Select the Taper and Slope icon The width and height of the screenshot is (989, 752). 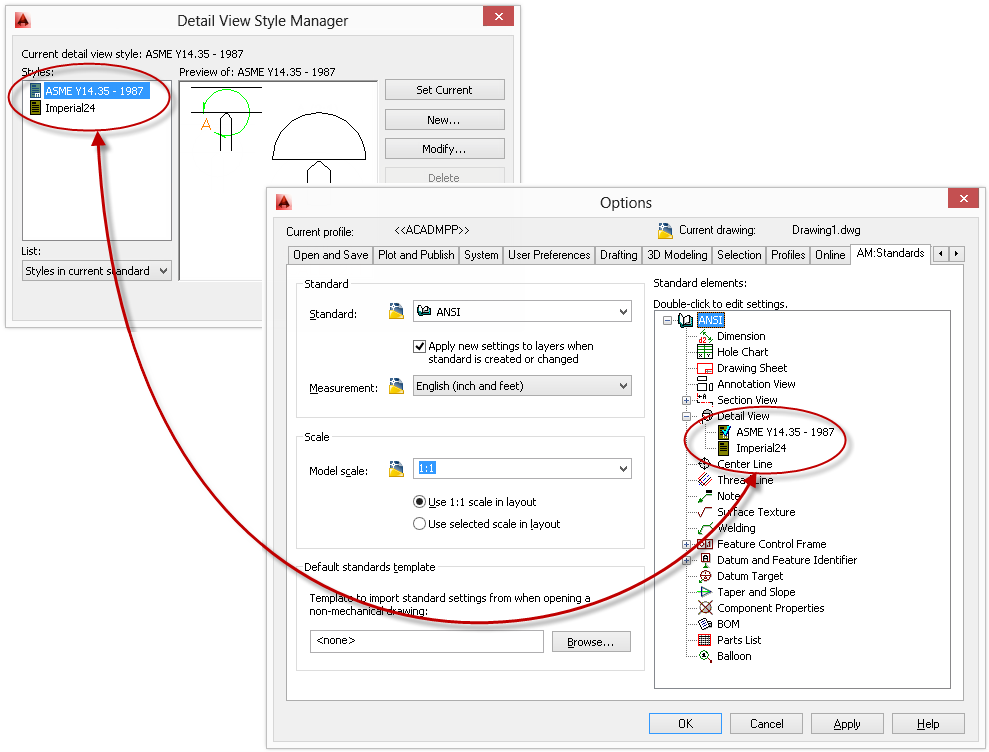coord(705,592)
